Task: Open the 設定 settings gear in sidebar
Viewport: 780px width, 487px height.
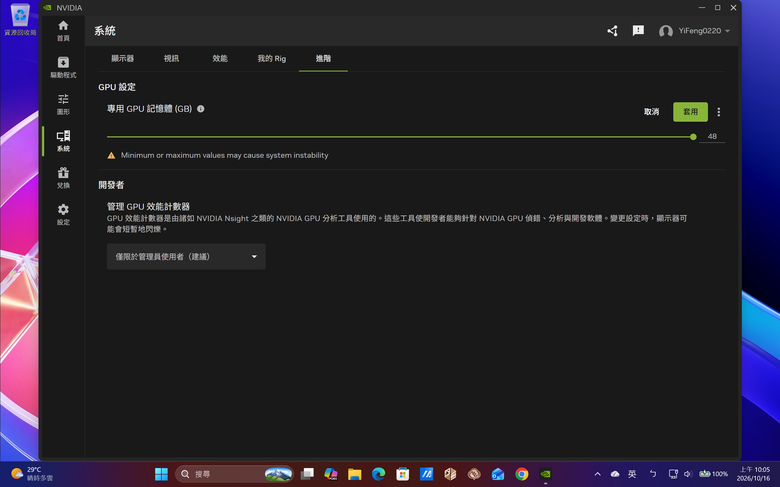Action: pos(63,214)
